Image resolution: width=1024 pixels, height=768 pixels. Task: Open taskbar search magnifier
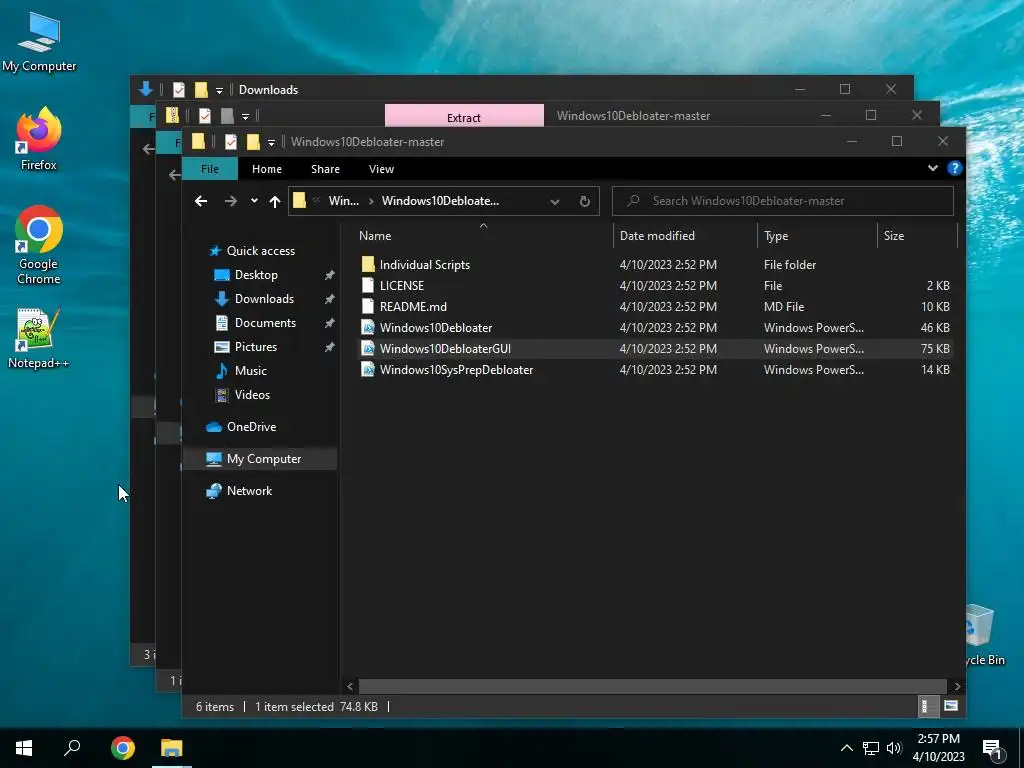tap(72, 748)
